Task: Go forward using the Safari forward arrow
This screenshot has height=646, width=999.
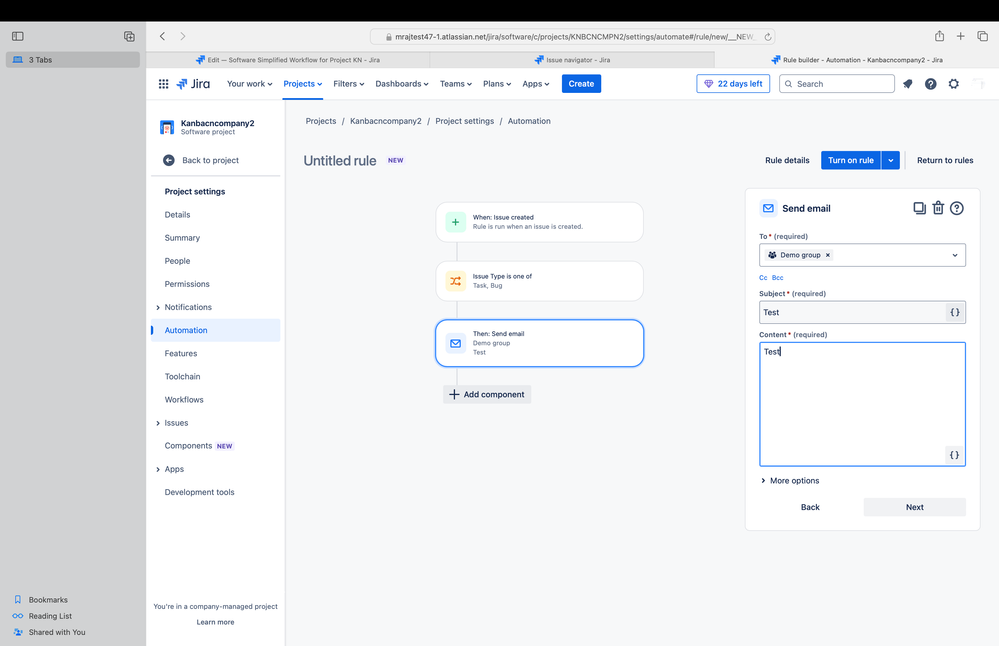Action: coord(183,36)
